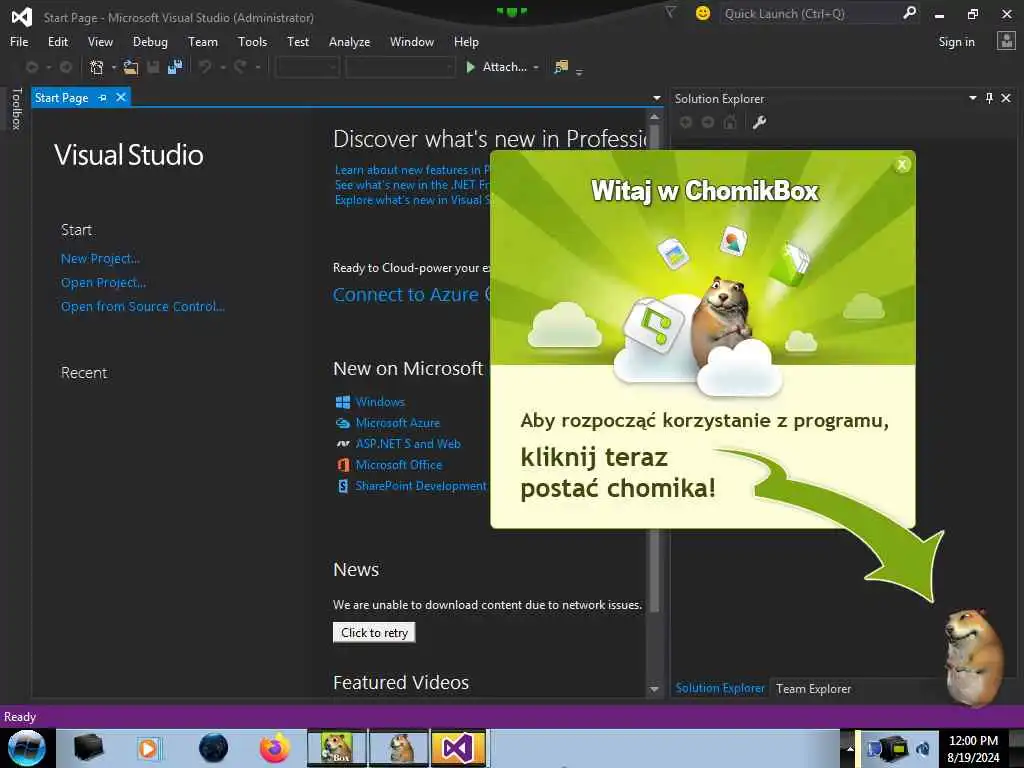Open the Firefox taskbar icon
The height and width of the screenshot is (768, 1024).
tap(275, 748)
